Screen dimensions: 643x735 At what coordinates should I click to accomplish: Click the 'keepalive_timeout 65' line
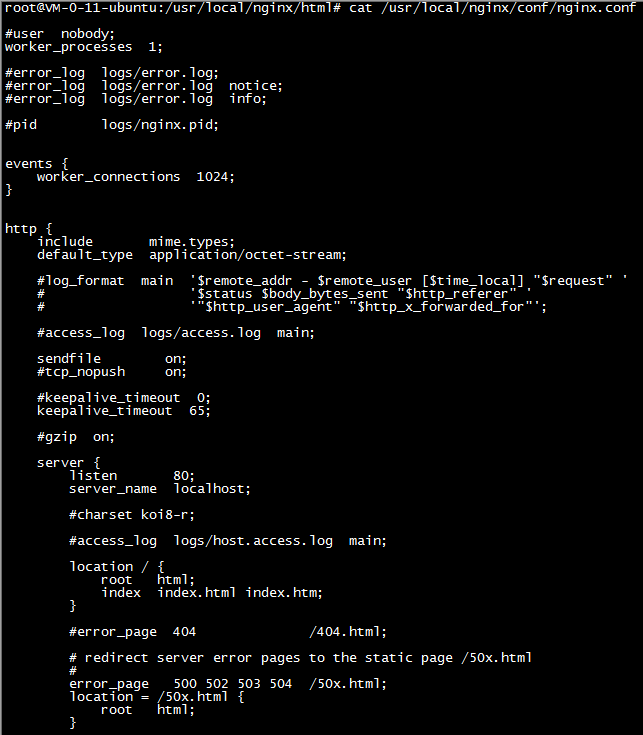pos(124,411)
